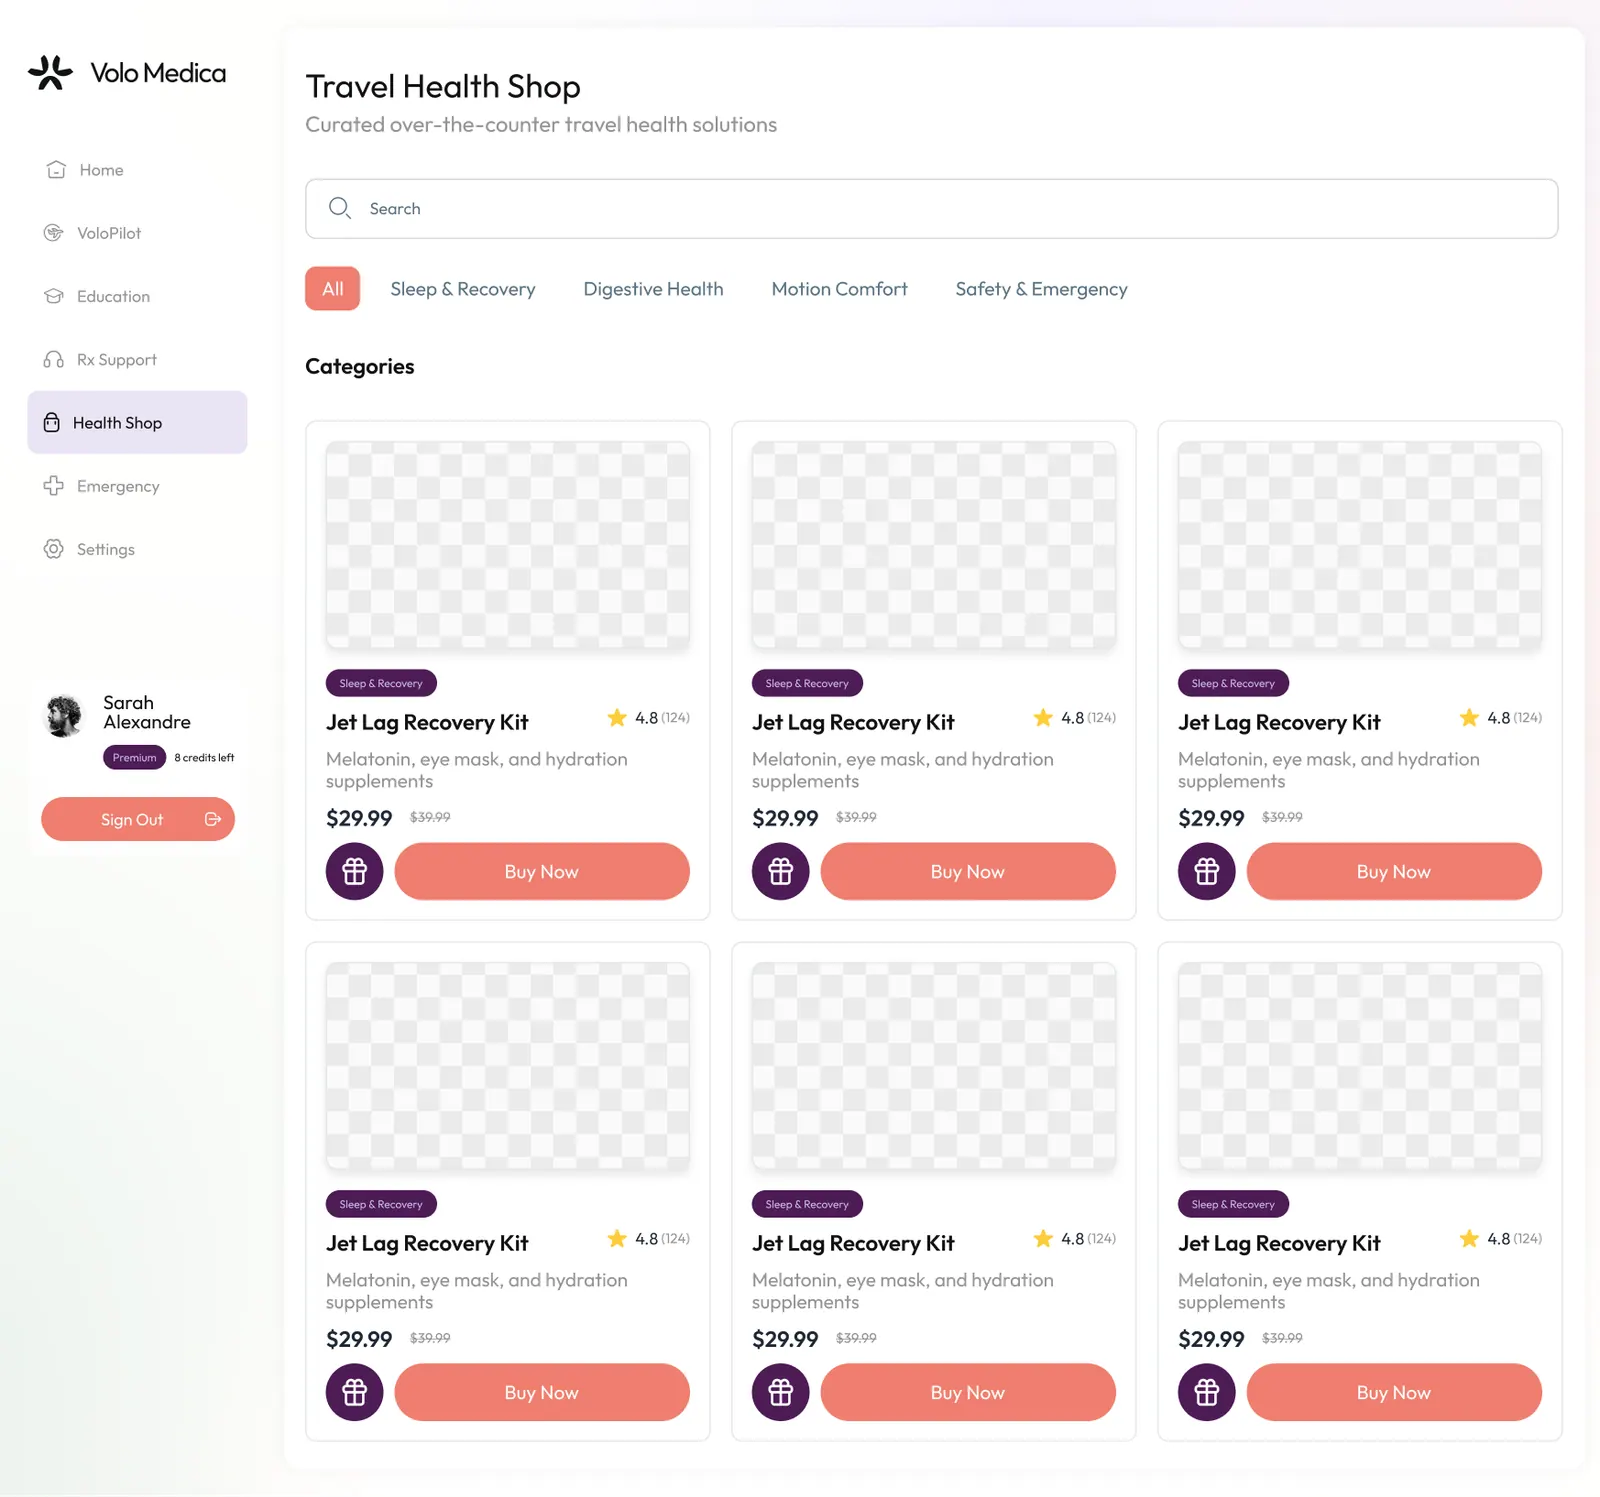Click the Settings gear icon
The width and height of the screenshot is (1600, 1497).
pos(54,549)
